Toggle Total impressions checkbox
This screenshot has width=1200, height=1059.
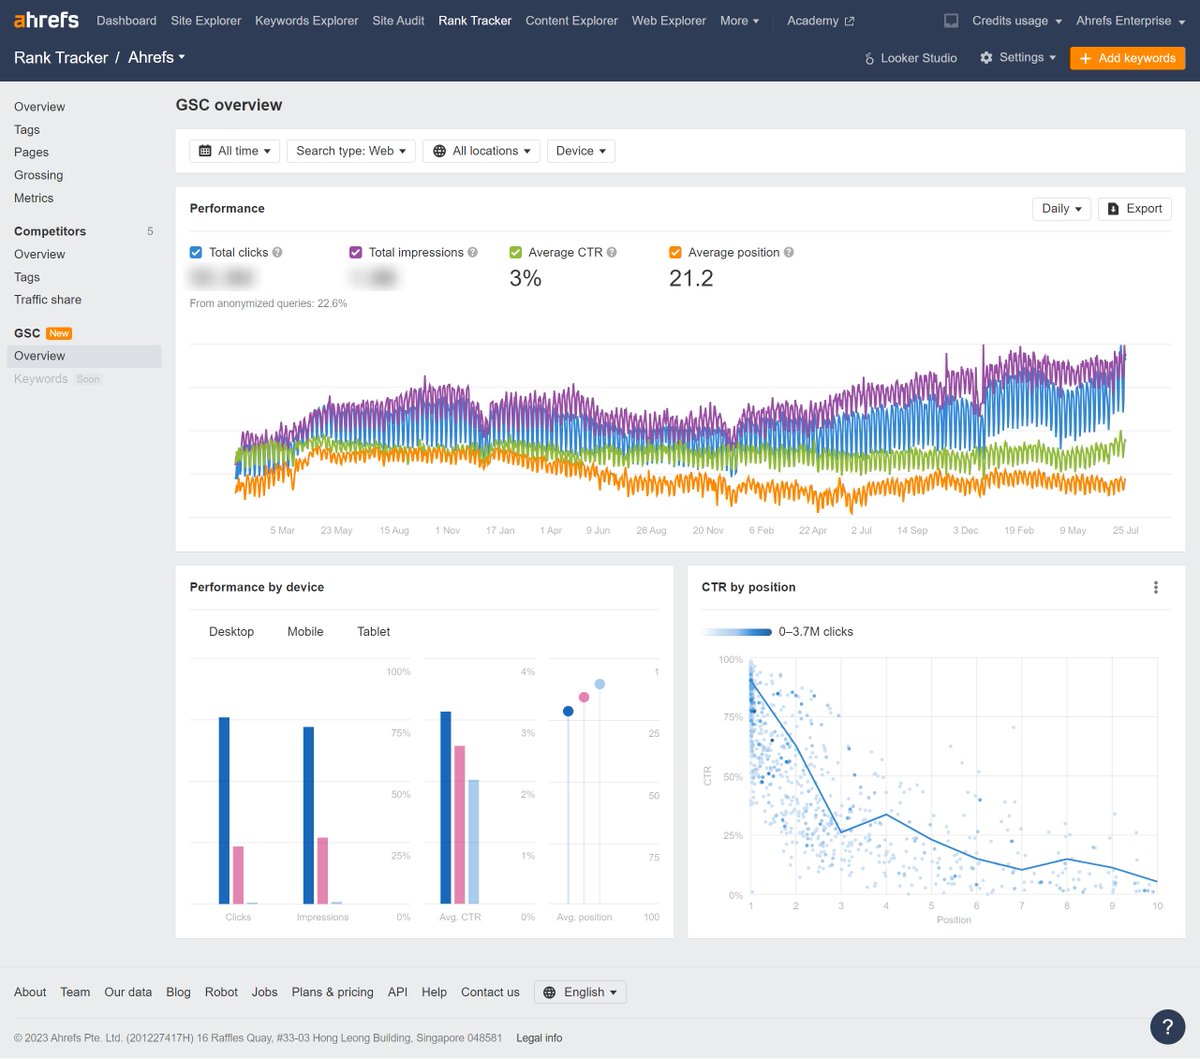click(355, 252)
